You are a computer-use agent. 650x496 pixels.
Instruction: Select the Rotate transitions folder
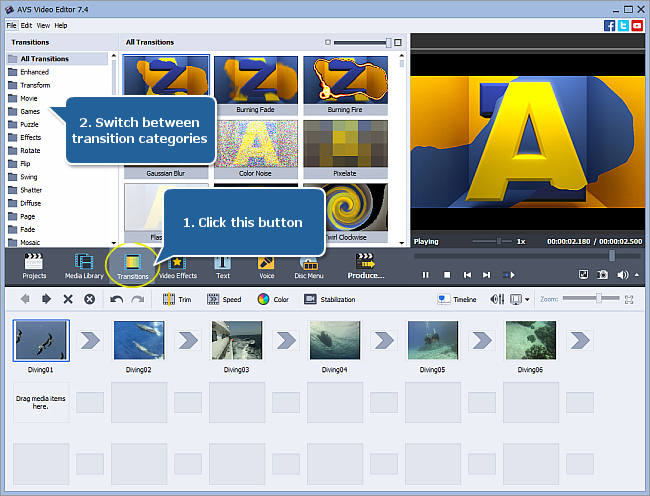tap(24, 150)
